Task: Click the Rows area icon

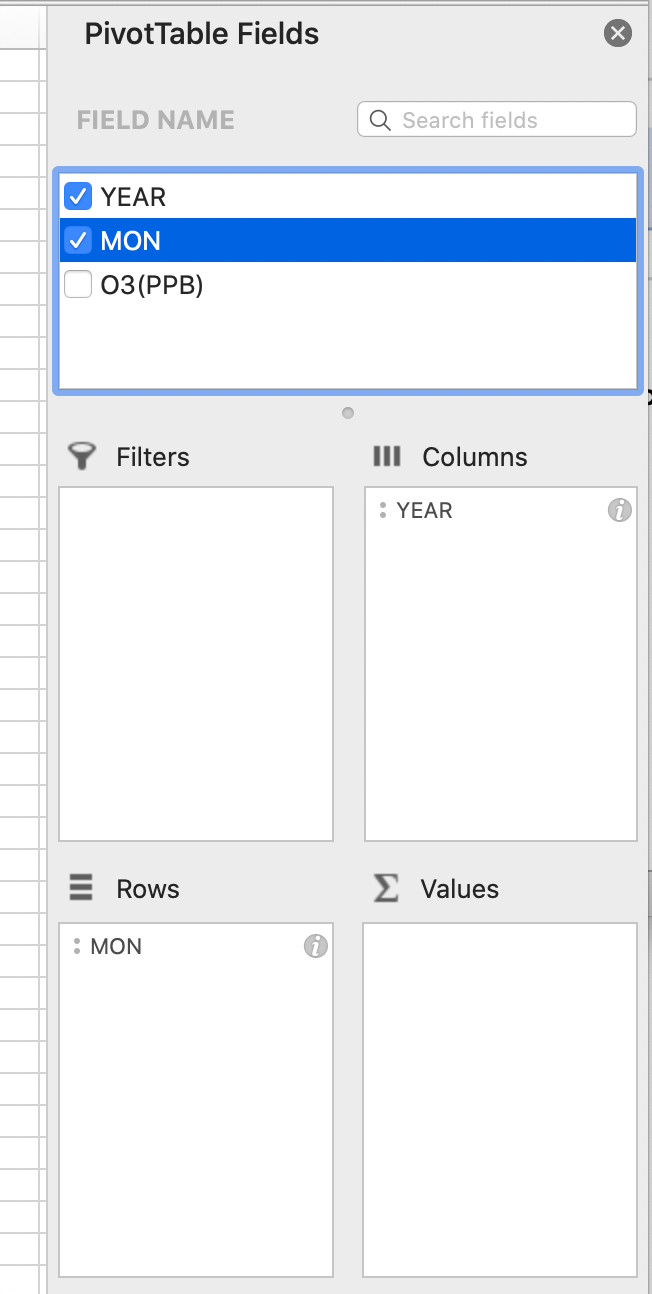Action: coord(81,888)
